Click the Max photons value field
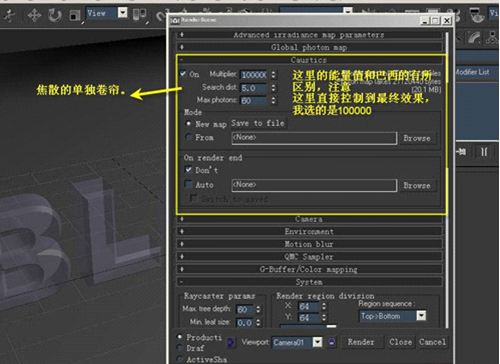Viewport: 500px width, 364px height. [253, 100]
